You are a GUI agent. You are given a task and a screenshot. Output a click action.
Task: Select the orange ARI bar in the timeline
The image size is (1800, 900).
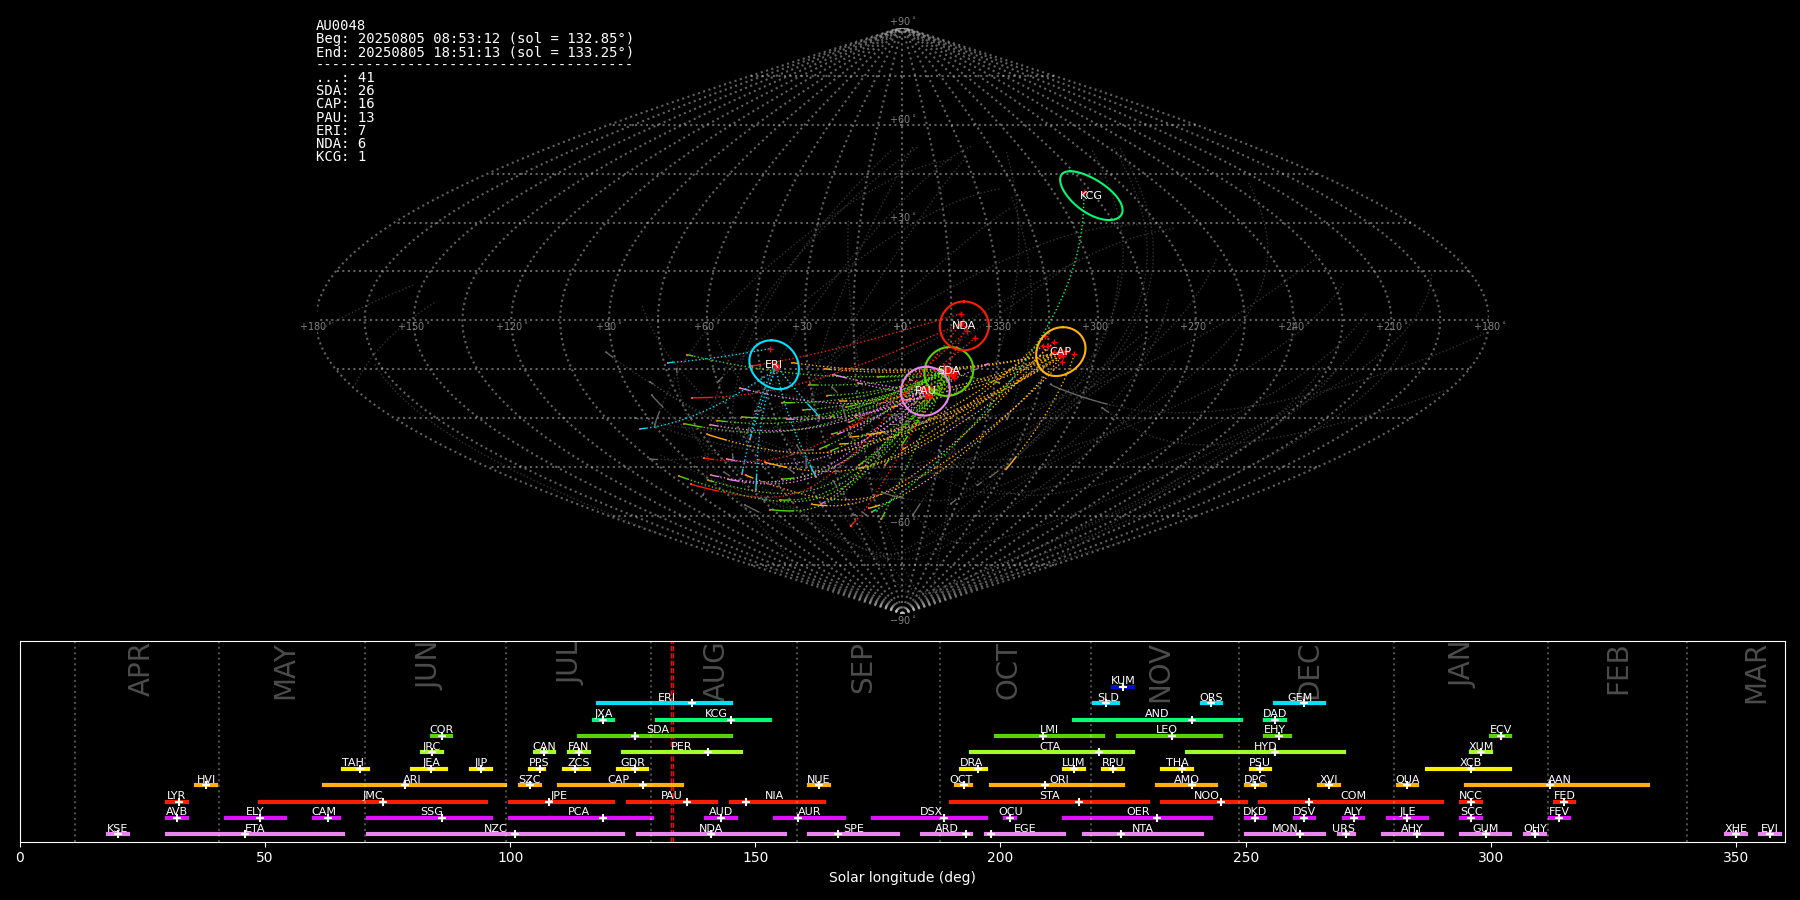[414, 785]
